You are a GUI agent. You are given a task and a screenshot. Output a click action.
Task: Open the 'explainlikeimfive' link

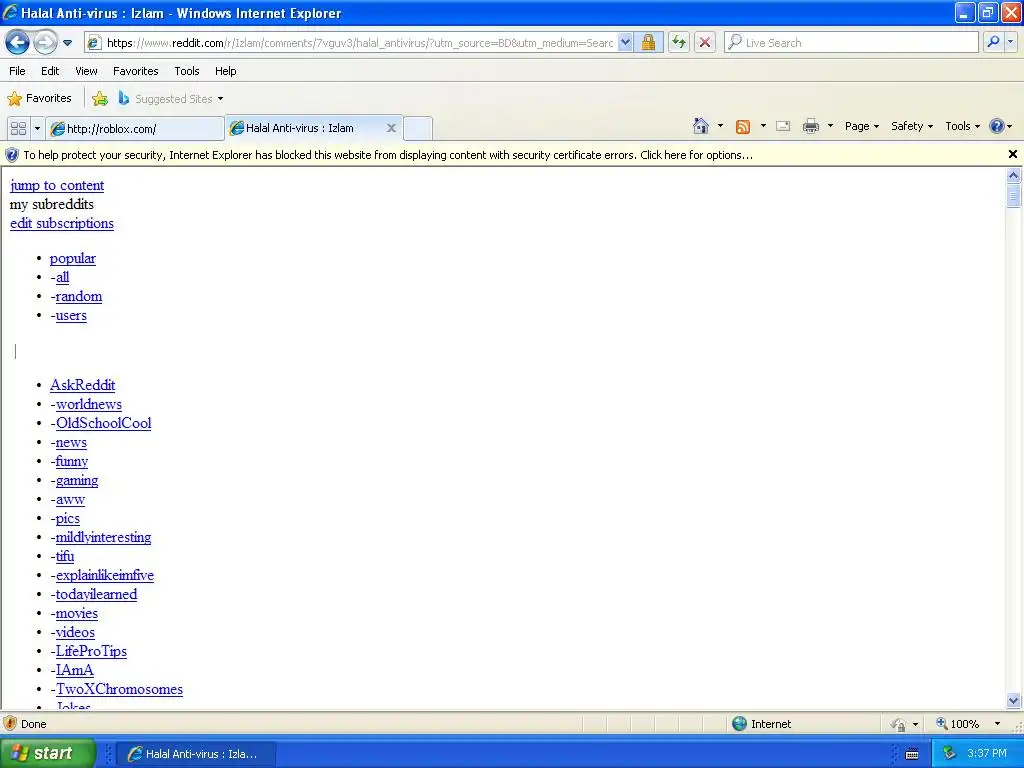tap(104, 575)
